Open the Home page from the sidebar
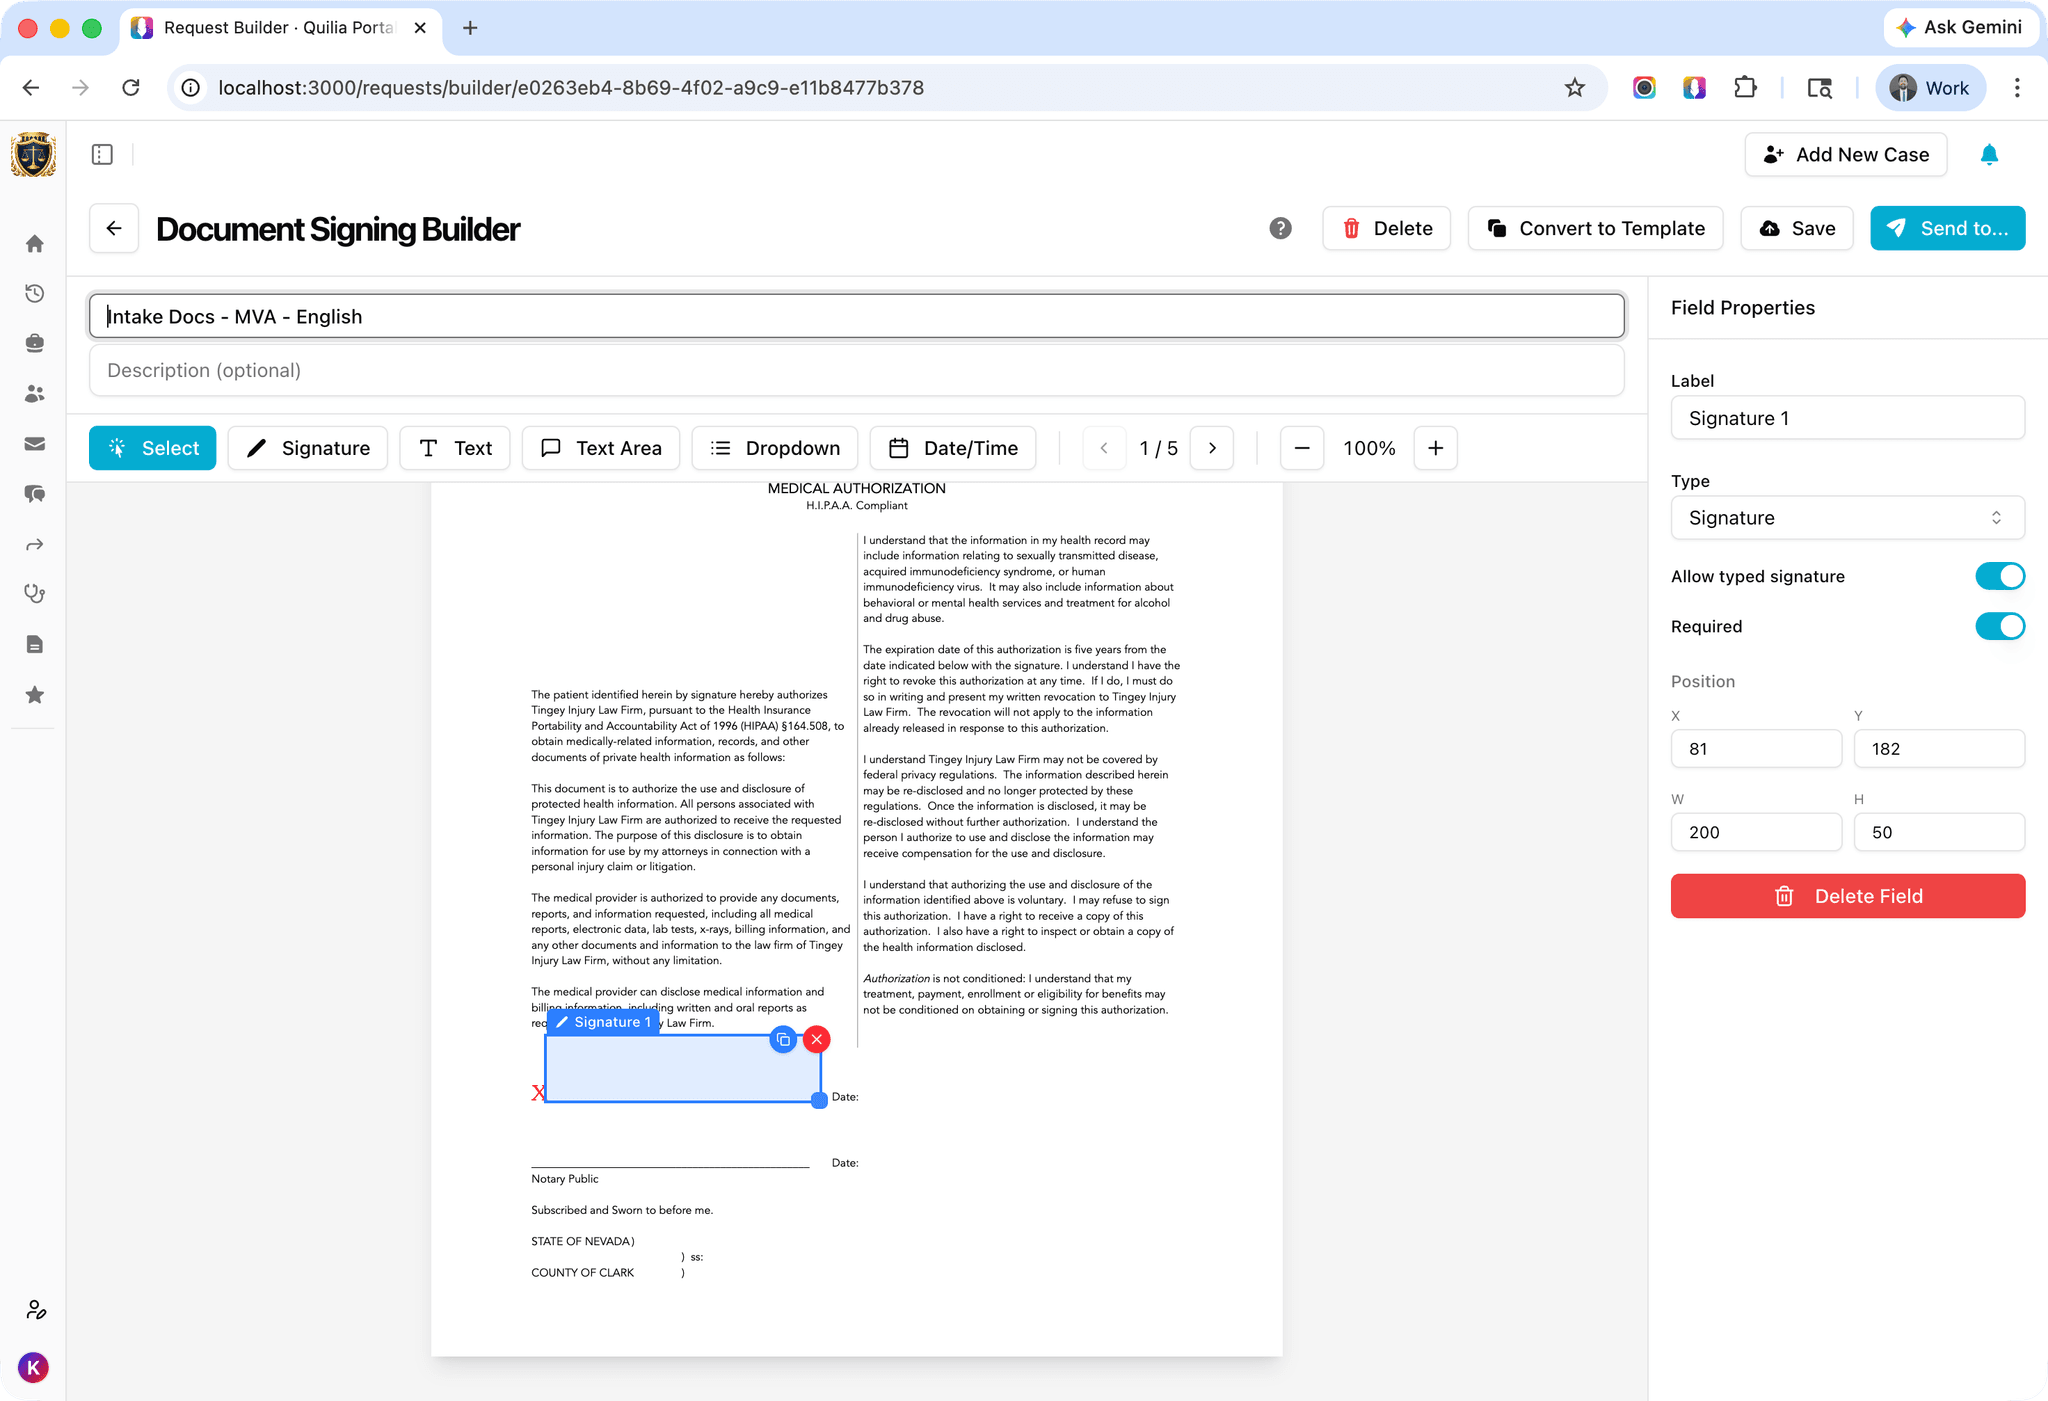Screen dimensions: 2048x1401 click(34, 243)
